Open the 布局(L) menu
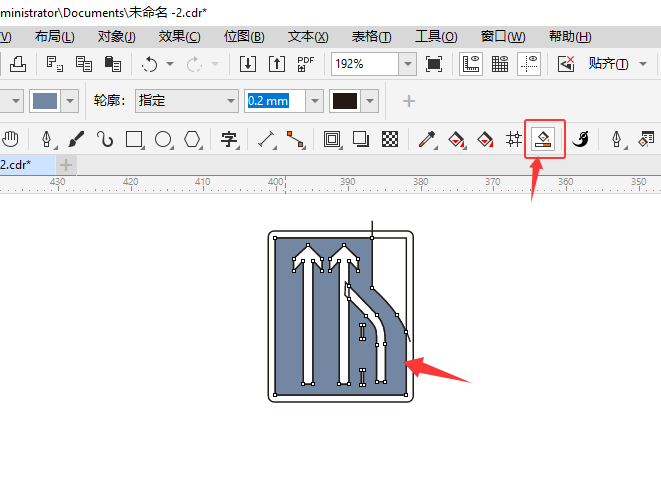The image size is (661, 483). pos(54,37)
